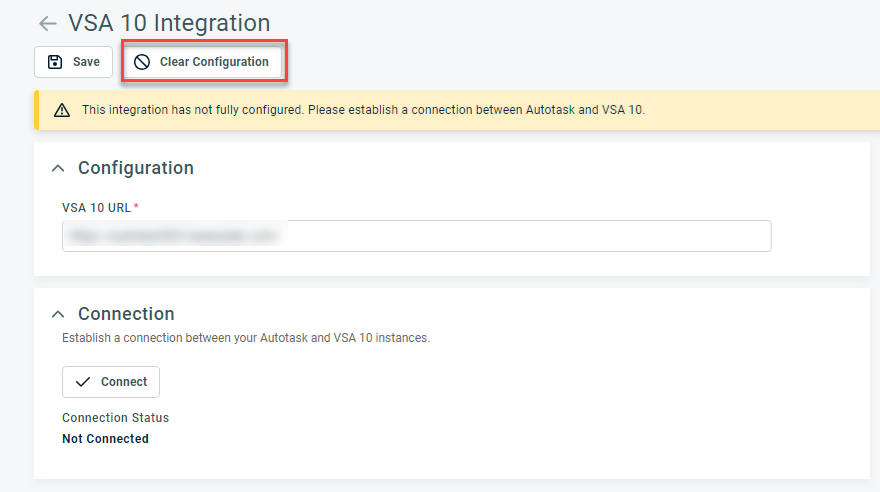Screen dimensions: 880x492
Task: Go back using the left arrow icon
Action: (x=48, y=24)
